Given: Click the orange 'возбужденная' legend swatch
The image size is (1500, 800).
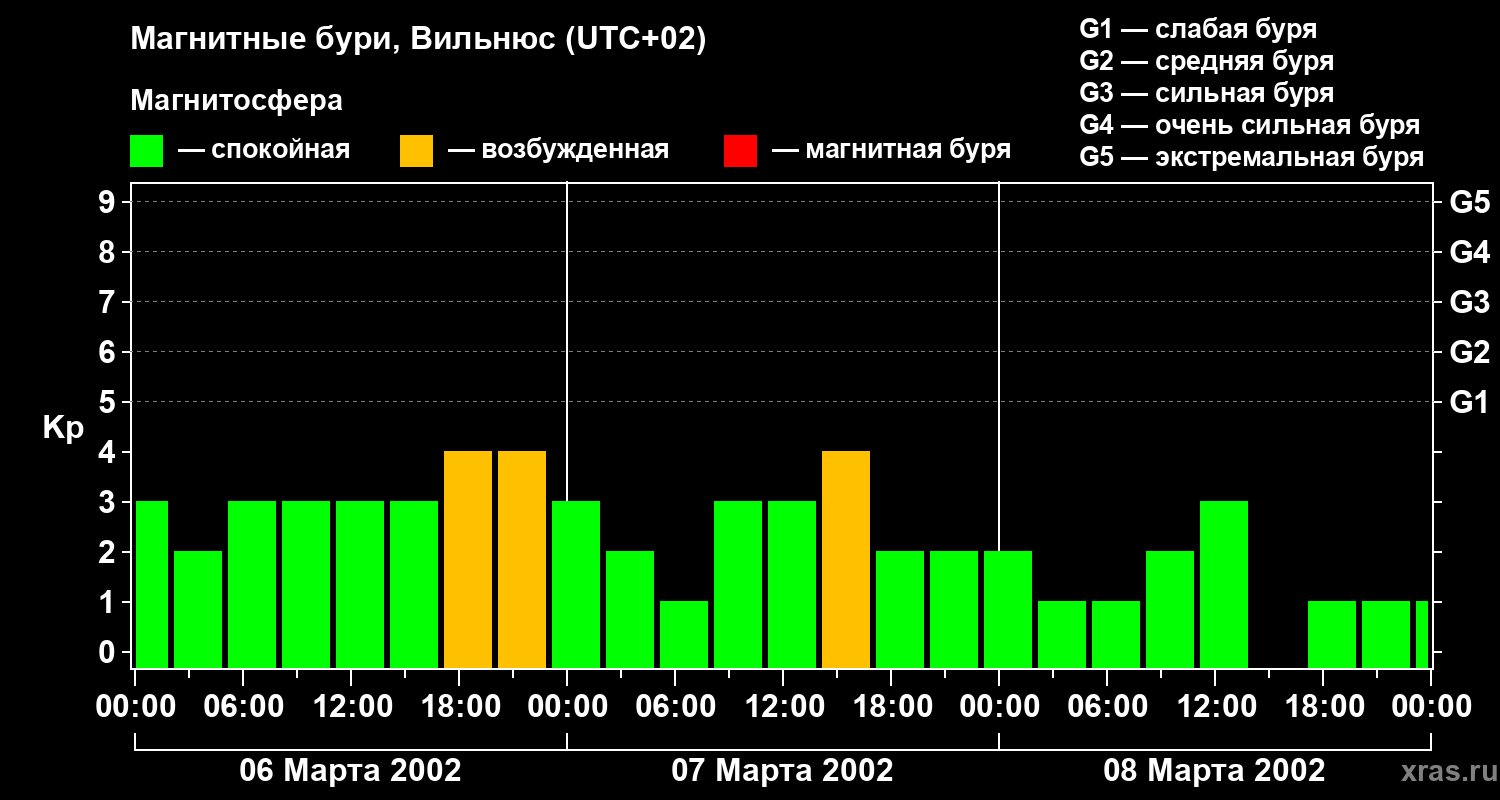Looking at the screenshot, I should [x=417, y=151].
